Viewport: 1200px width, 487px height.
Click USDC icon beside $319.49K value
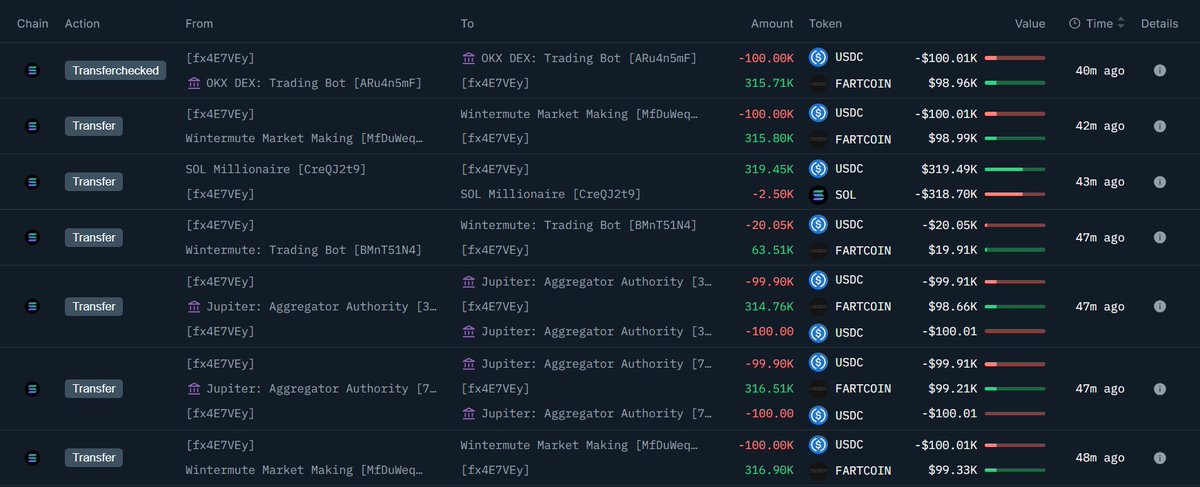pos(818,169)
